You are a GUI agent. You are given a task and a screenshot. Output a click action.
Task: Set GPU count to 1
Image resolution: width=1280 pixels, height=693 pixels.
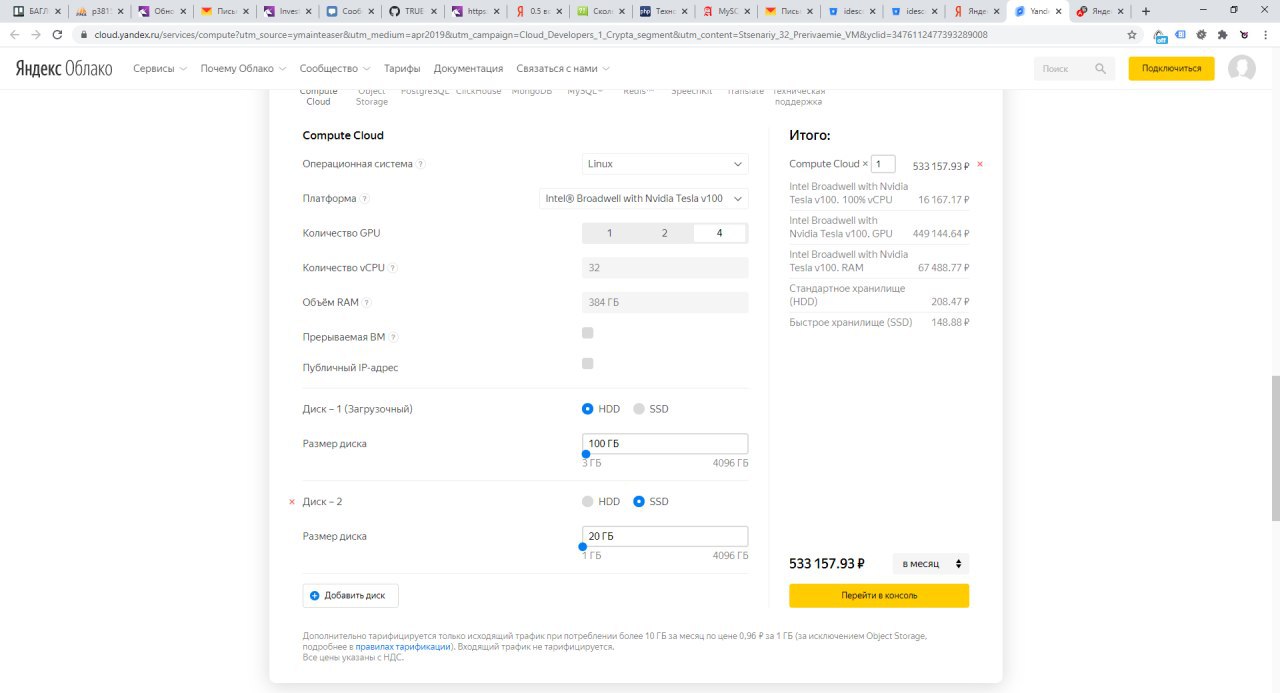pos(610,233)
